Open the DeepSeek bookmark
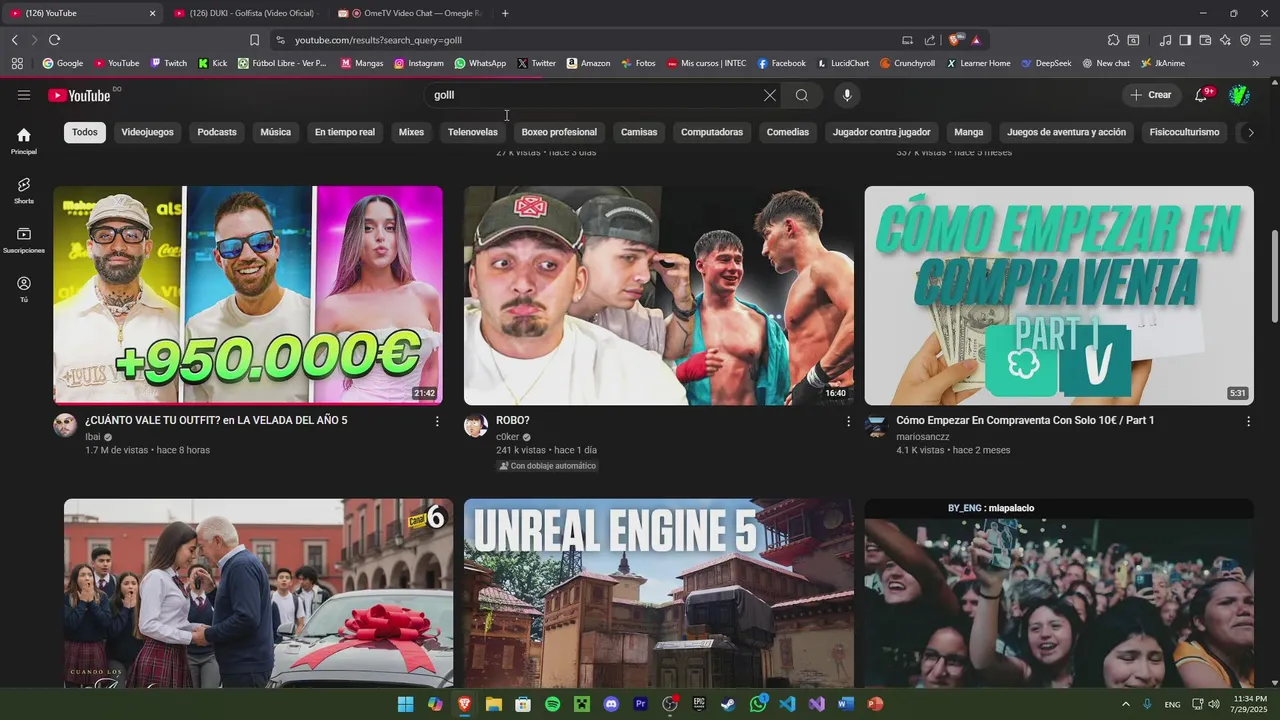The width and height of the screenshot is (1280, 720). point(1045,63)
